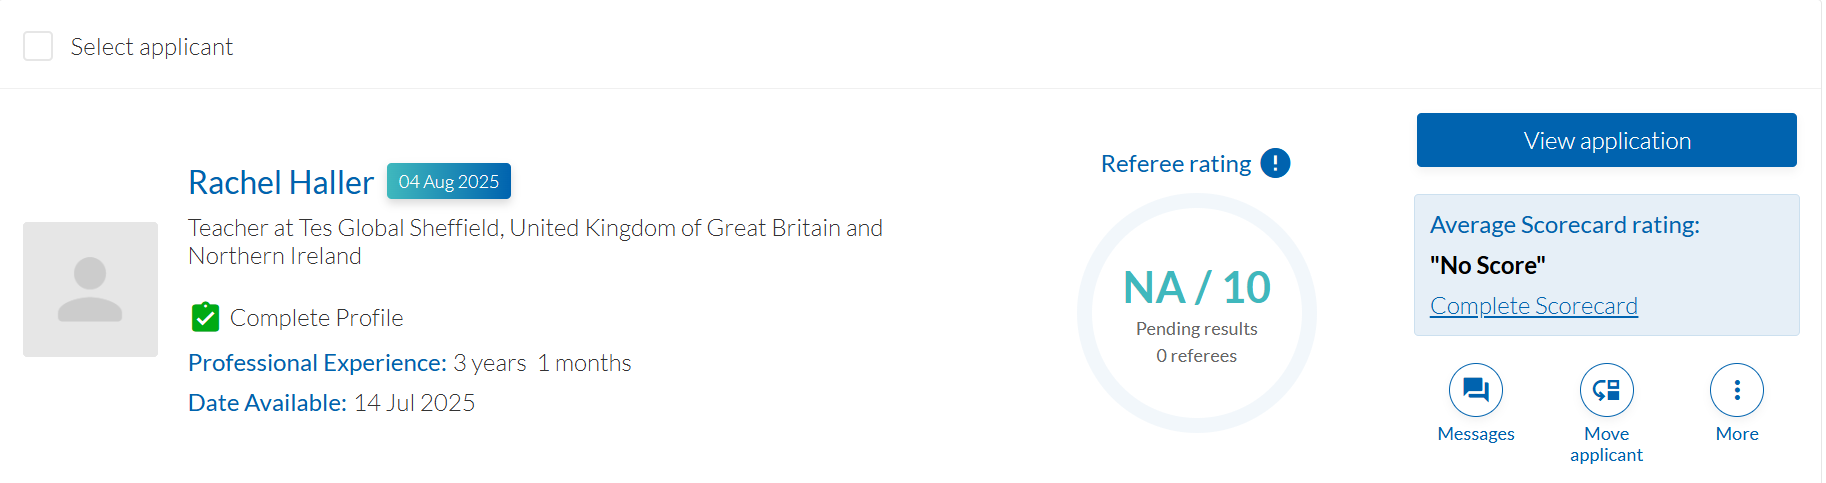
Task: Click the green Complete Profile clipboard icon
Action: point(205,317)
